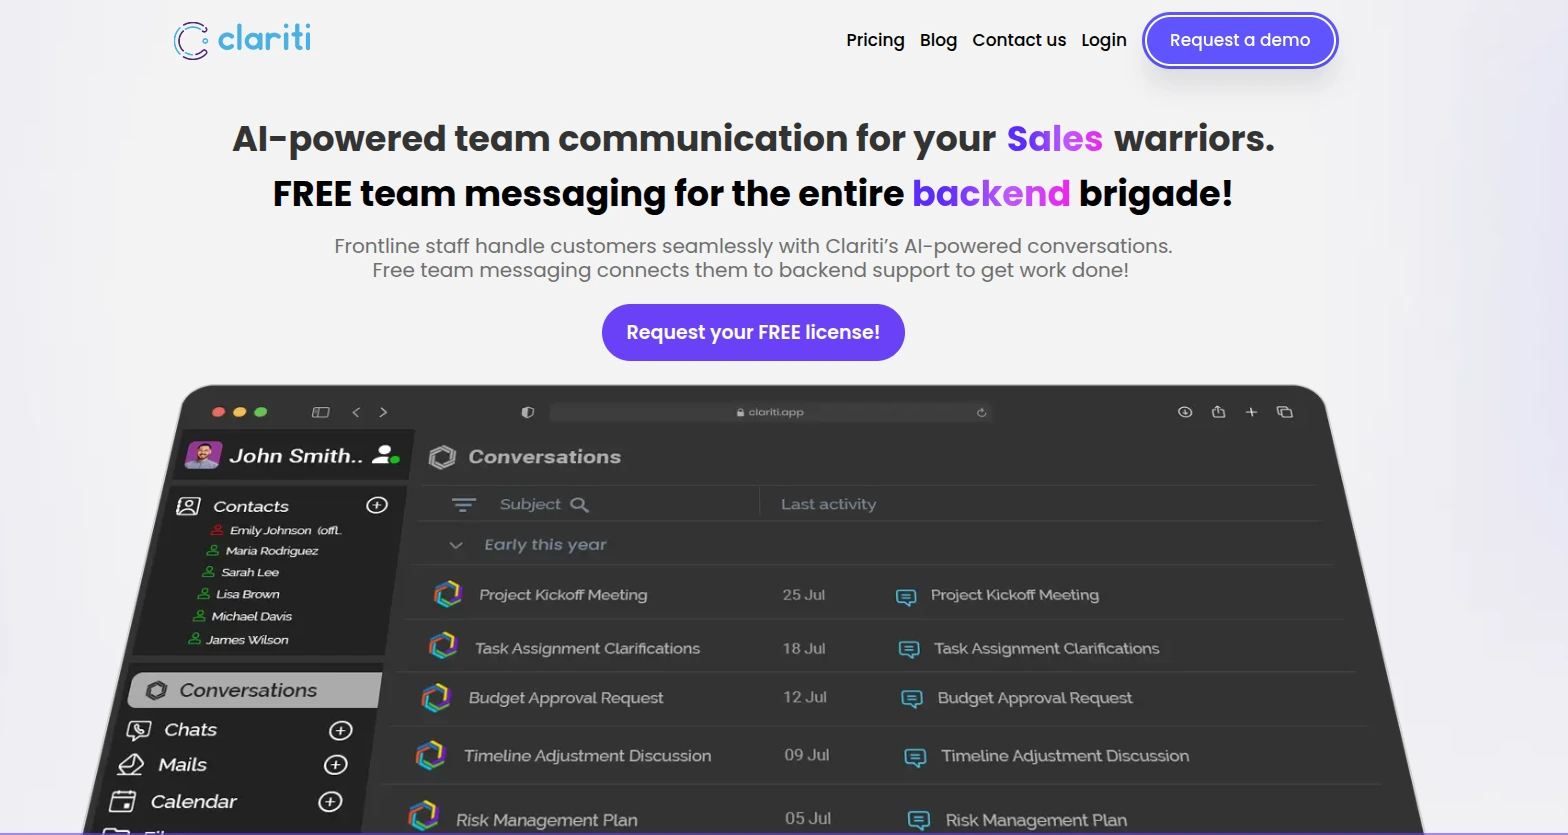
Task: Click the share icon in browser toolbar
Action: point(1218,412)
